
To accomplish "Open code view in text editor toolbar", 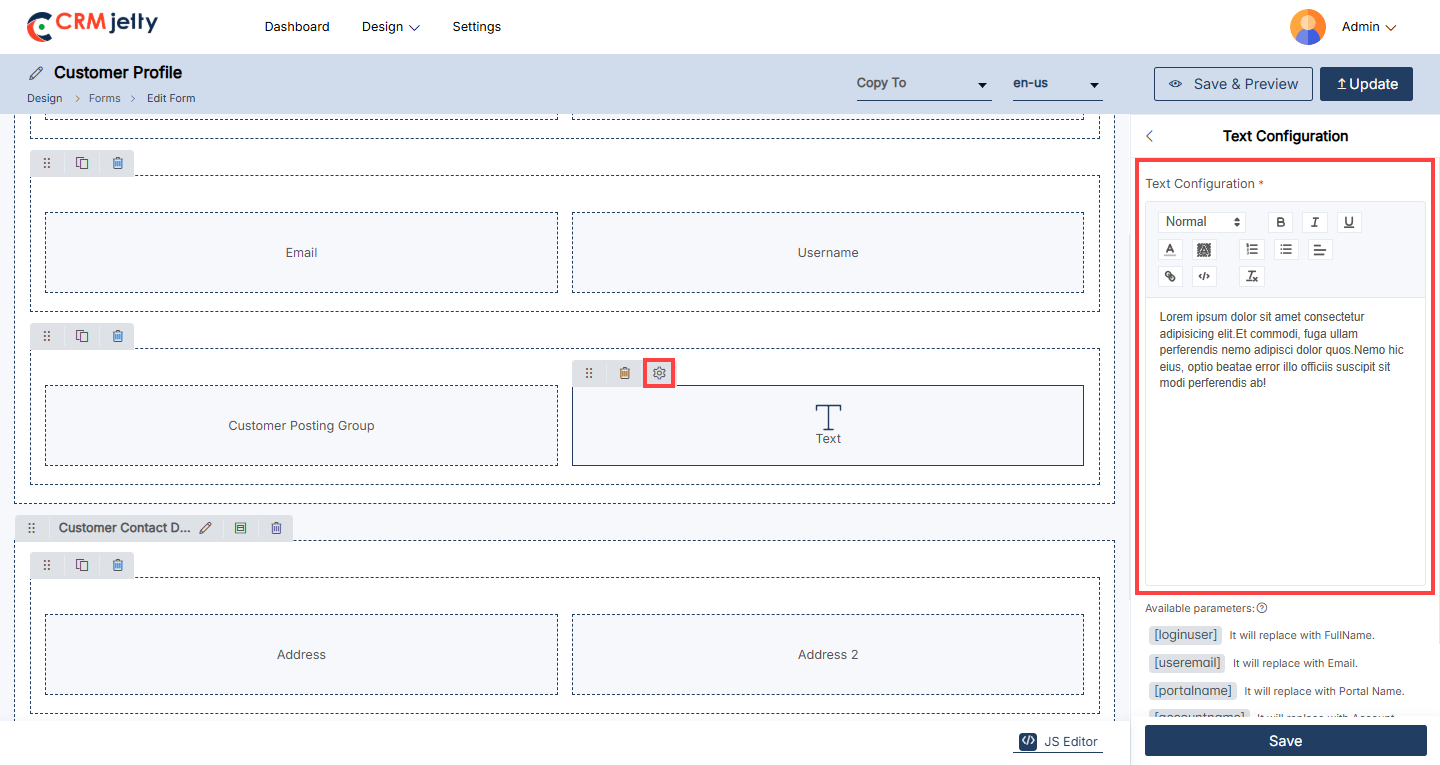I will pos(1204,276).
